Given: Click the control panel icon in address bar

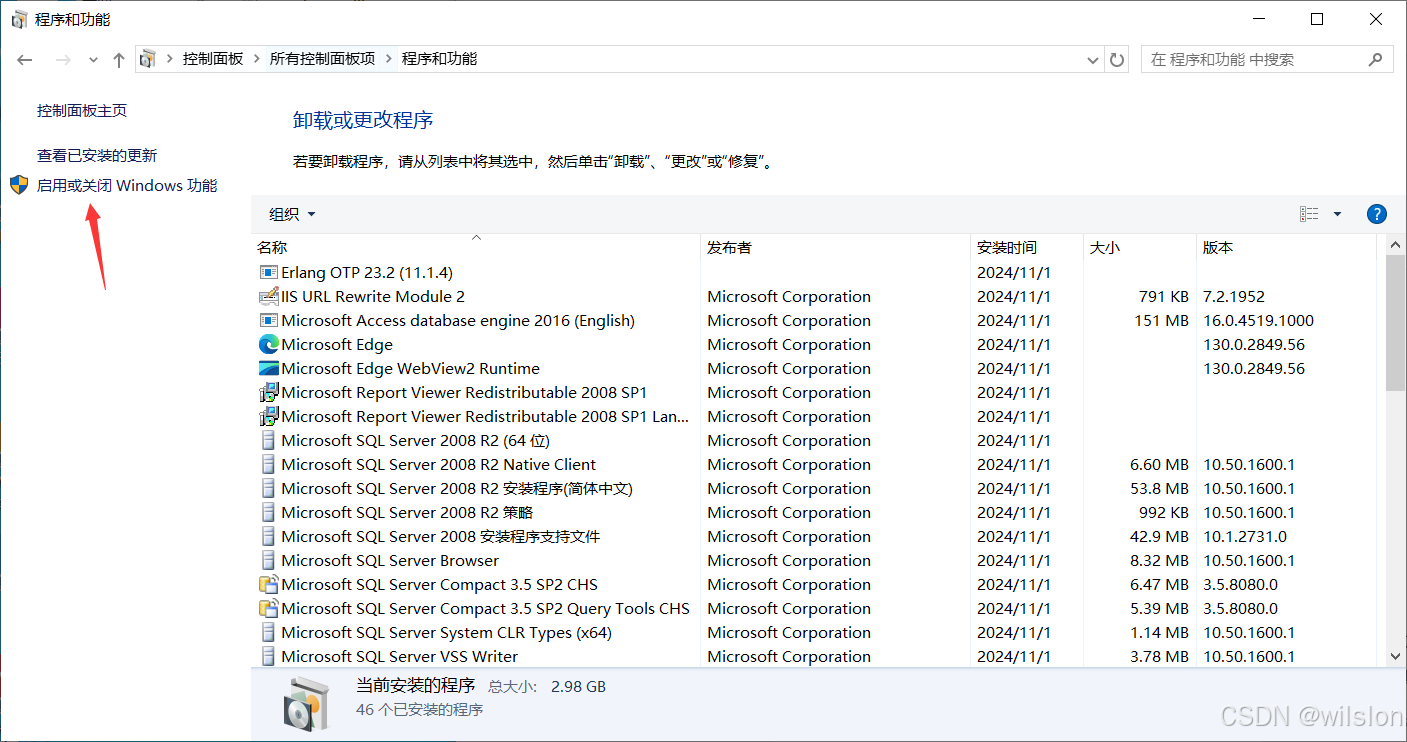Looking at the screenshot, I should [148, 59].
